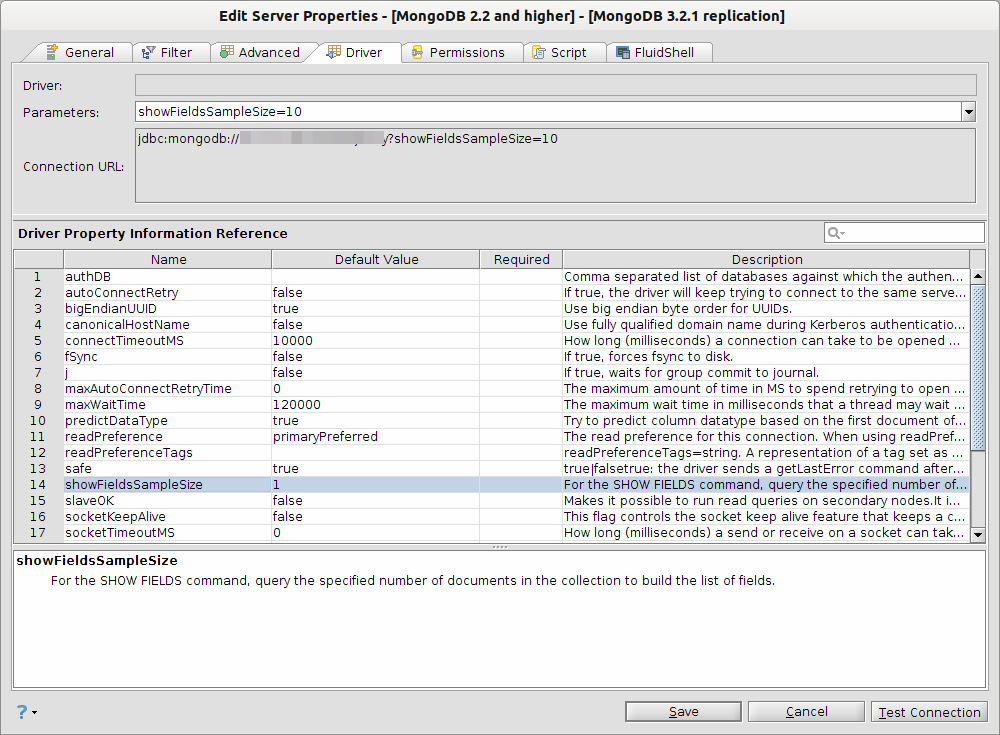Click the FluidShell tab icon
Screen dimensions: 1000x735
[x=622, y=52]
